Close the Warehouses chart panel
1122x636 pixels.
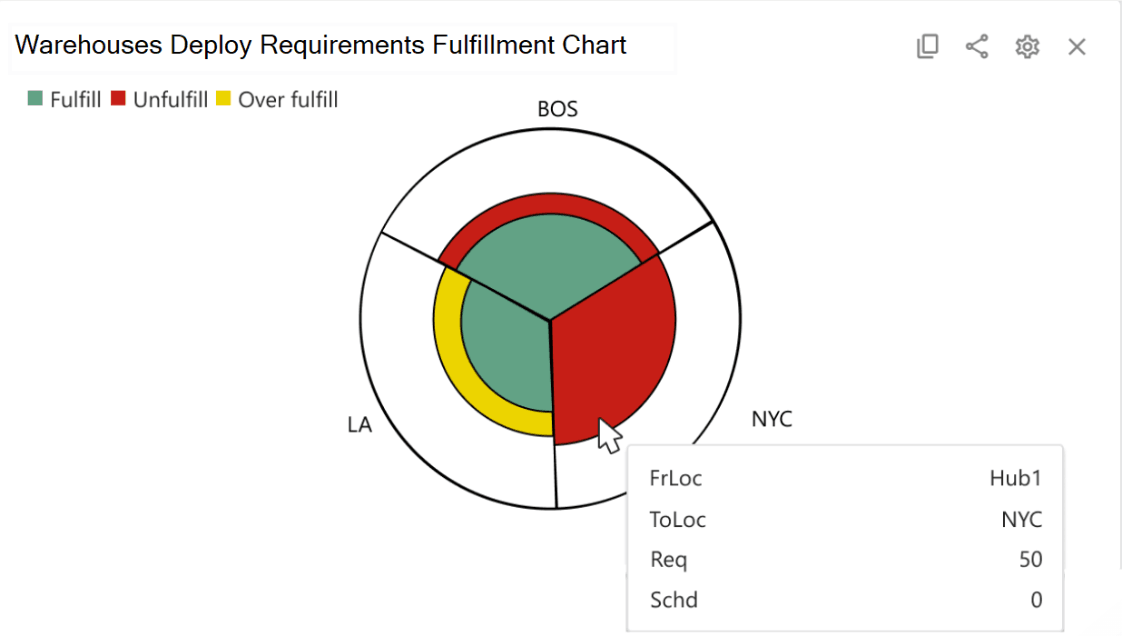(1077, 46)
